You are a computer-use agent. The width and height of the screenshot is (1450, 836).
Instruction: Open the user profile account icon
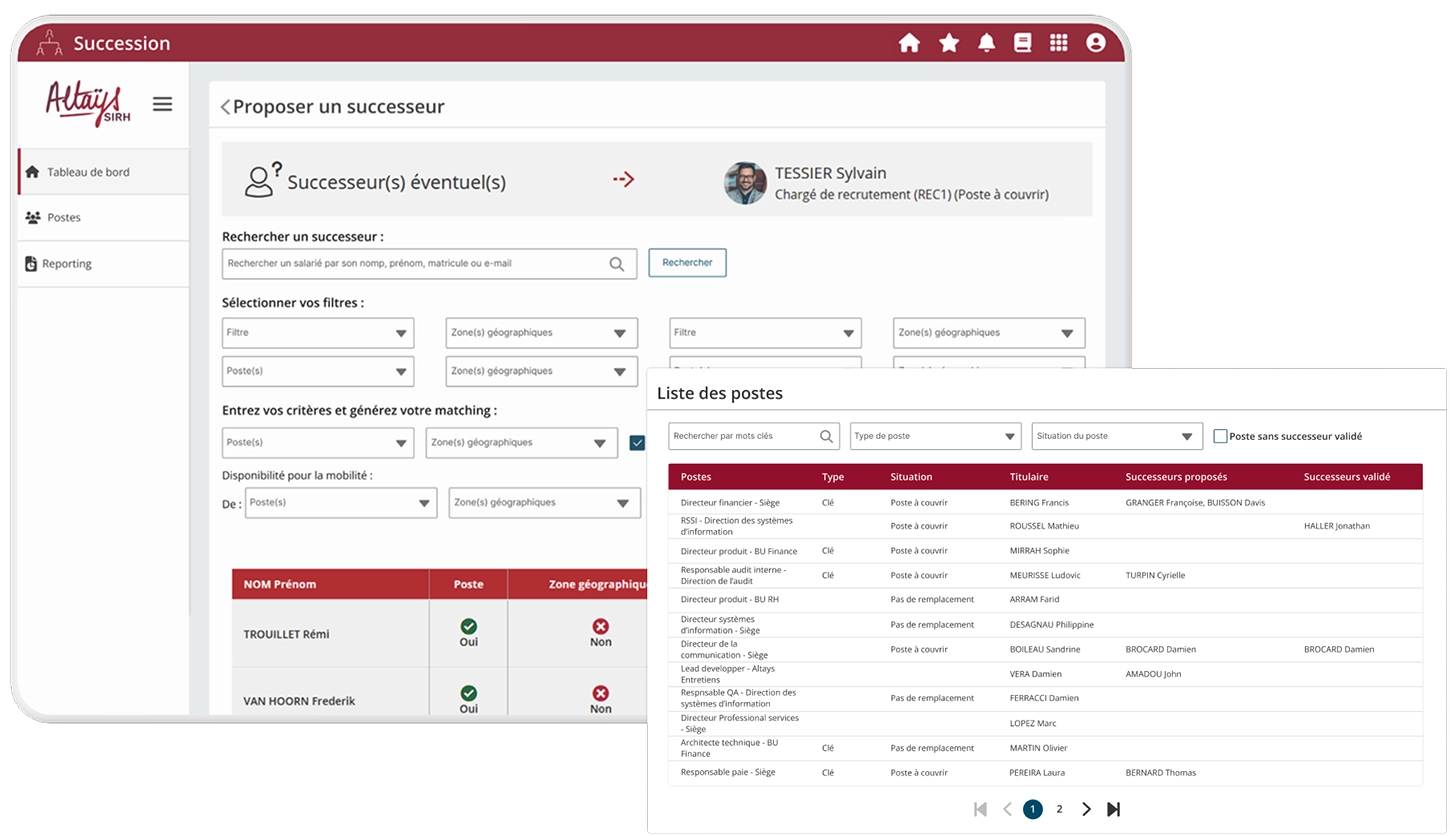[1095, 43]
